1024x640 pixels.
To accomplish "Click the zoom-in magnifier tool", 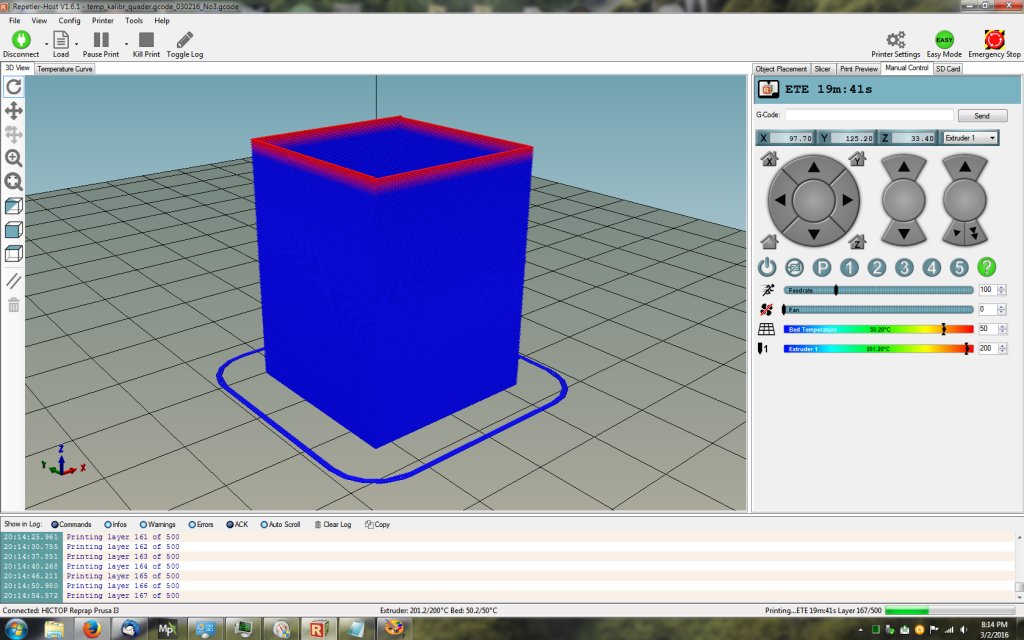I will [14, 158].
